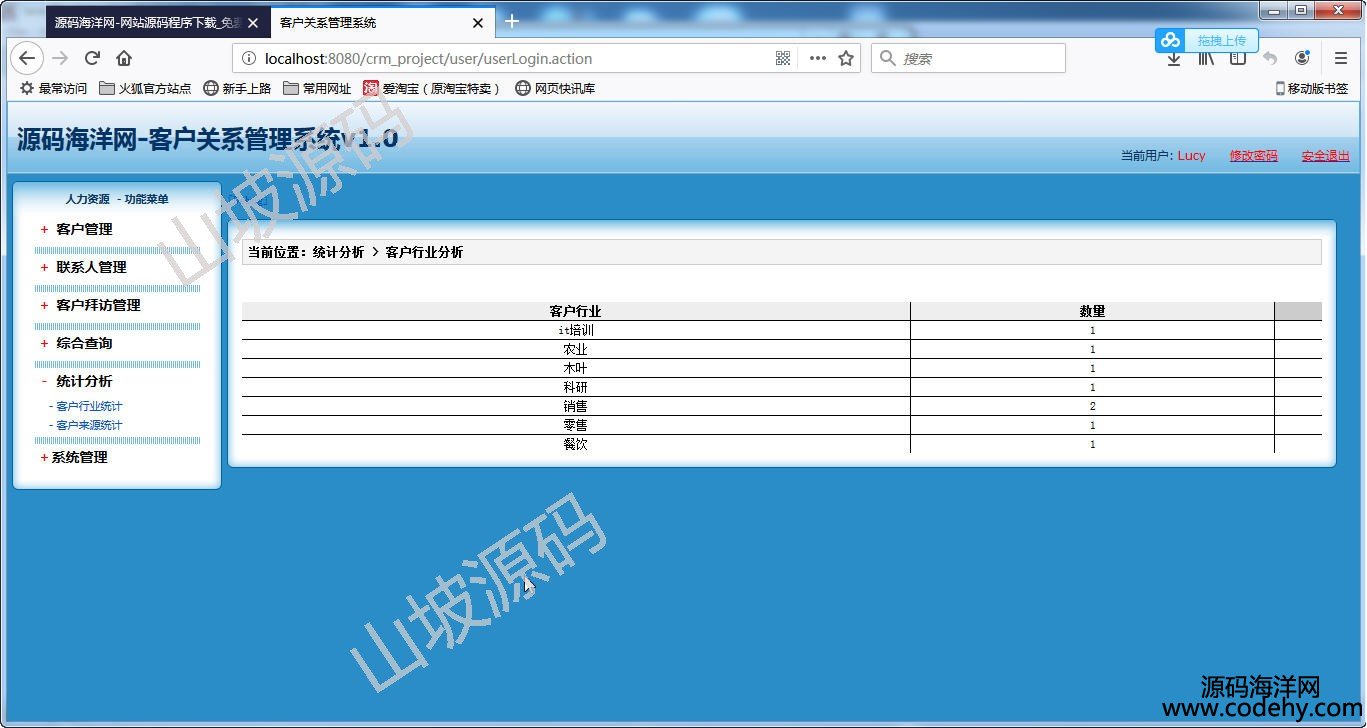Select the 零售 industry cell

pos(576,425)
